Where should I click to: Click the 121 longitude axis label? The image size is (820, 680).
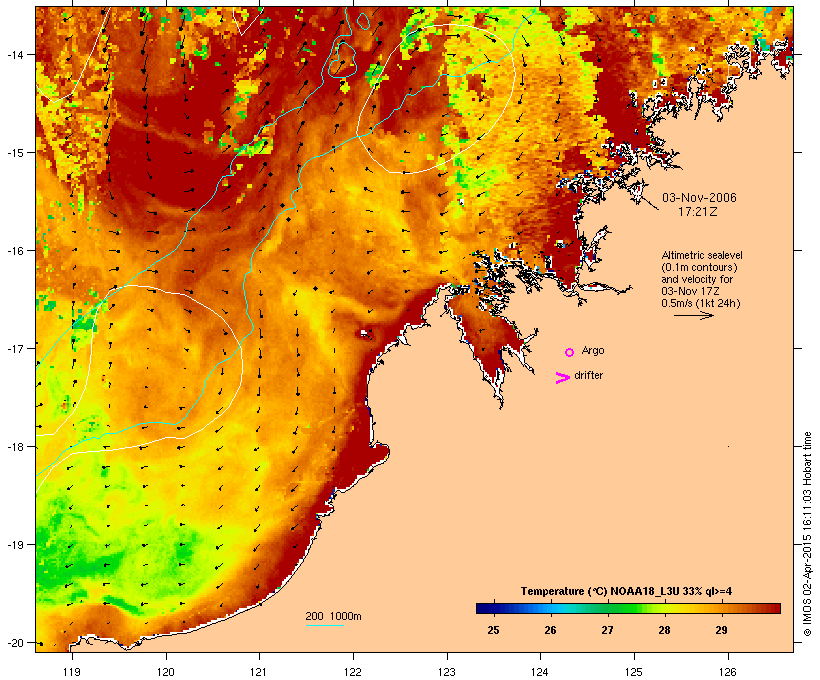259,672
